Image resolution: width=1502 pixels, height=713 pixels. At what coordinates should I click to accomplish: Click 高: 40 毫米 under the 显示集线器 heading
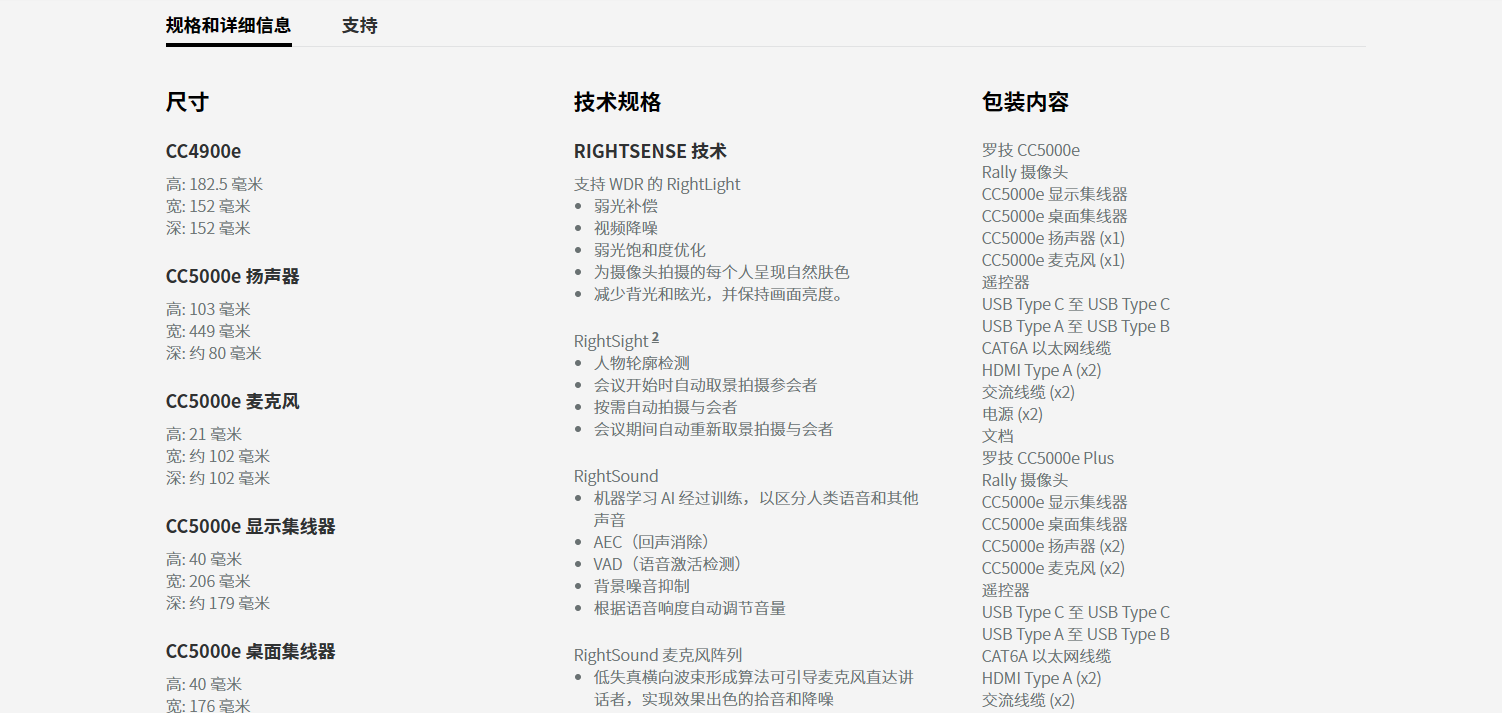click(204, 559)
